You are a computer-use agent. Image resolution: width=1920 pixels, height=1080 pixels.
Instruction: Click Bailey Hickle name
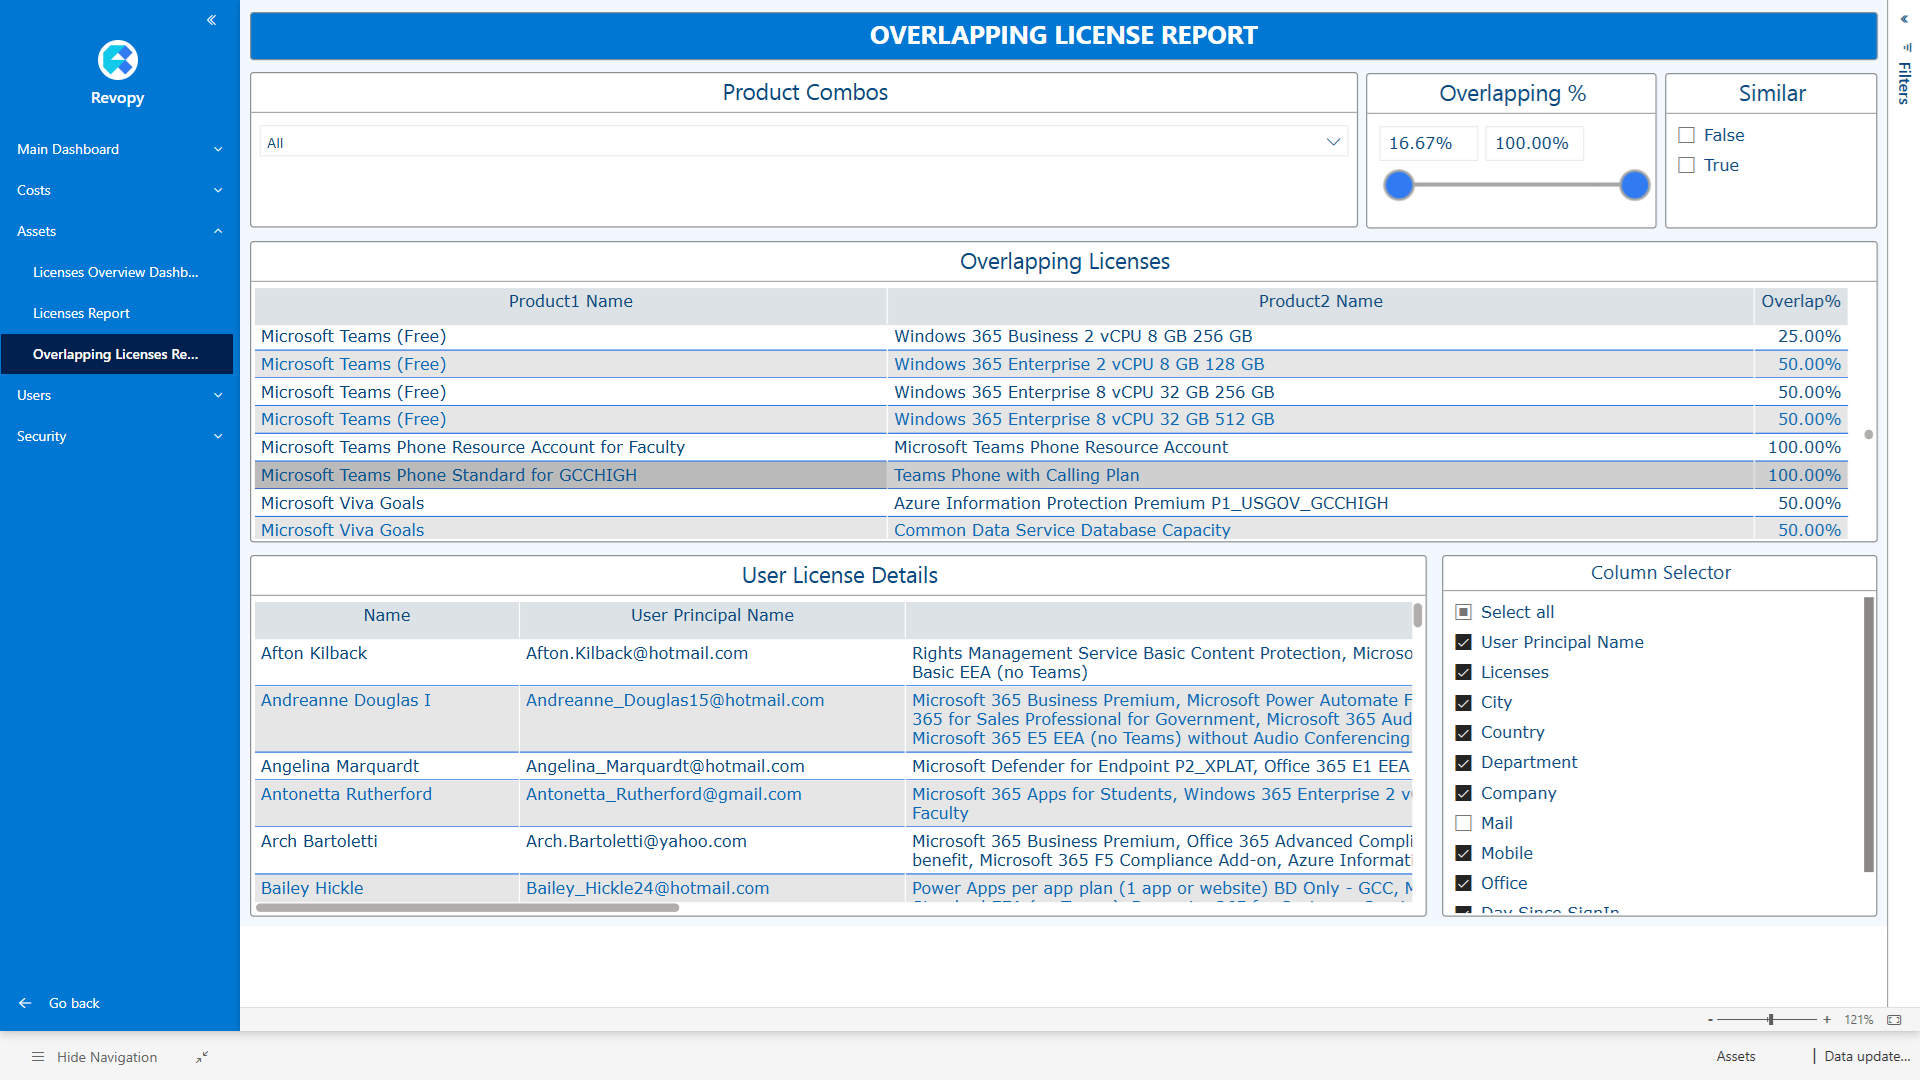click(x=312, y=888)
